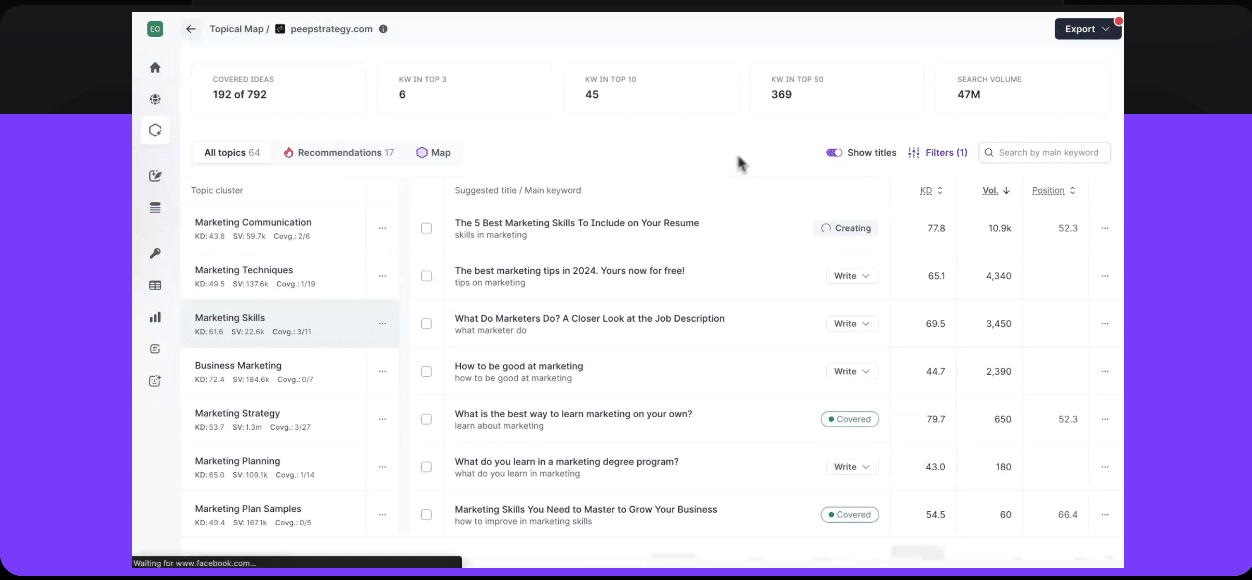Screen dimensions: 1252x580
Task: Click the info icon next to peepstrategy.com
Action: tap(384, 29)
